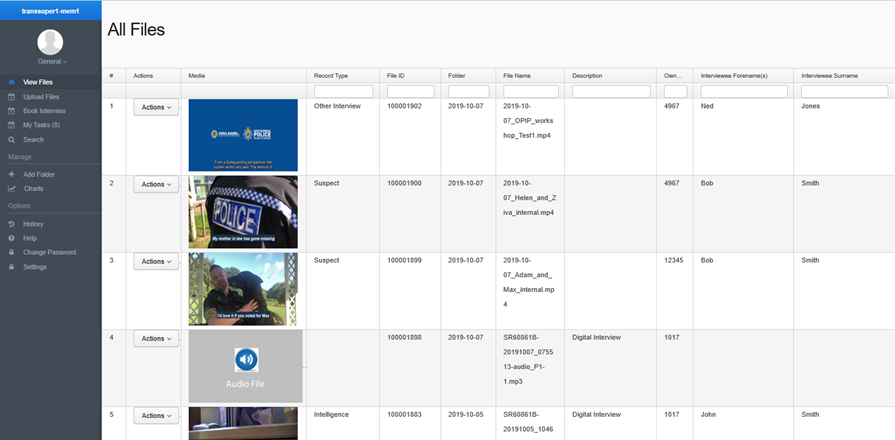Click surname Jones in row 1
Viewport: 895px width, 440px height.
(811, 106)
